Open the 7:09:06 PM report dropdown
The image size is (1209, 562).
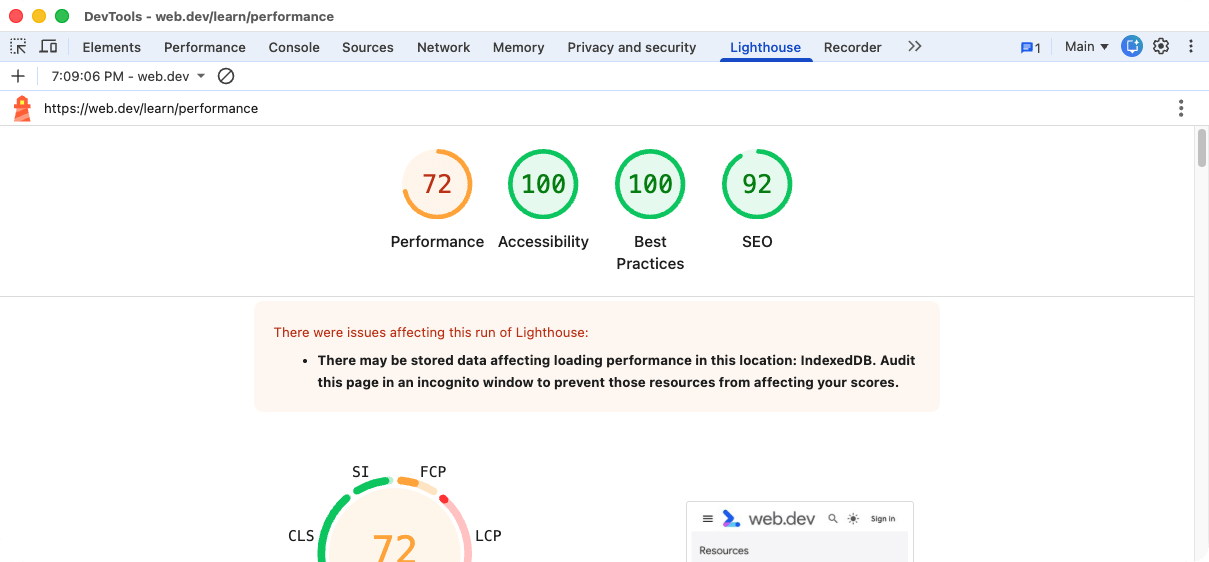128,76
